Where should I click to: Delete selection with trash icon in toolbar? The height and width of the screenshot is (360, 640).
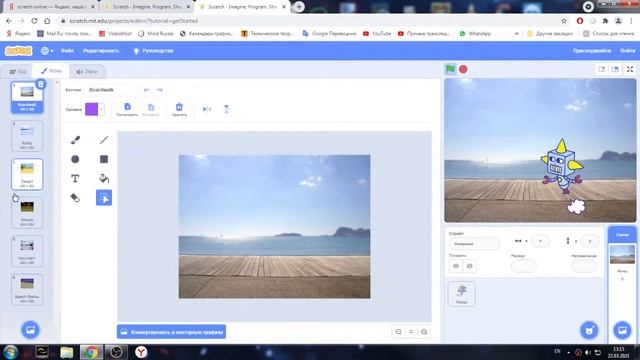click(179, 109)
